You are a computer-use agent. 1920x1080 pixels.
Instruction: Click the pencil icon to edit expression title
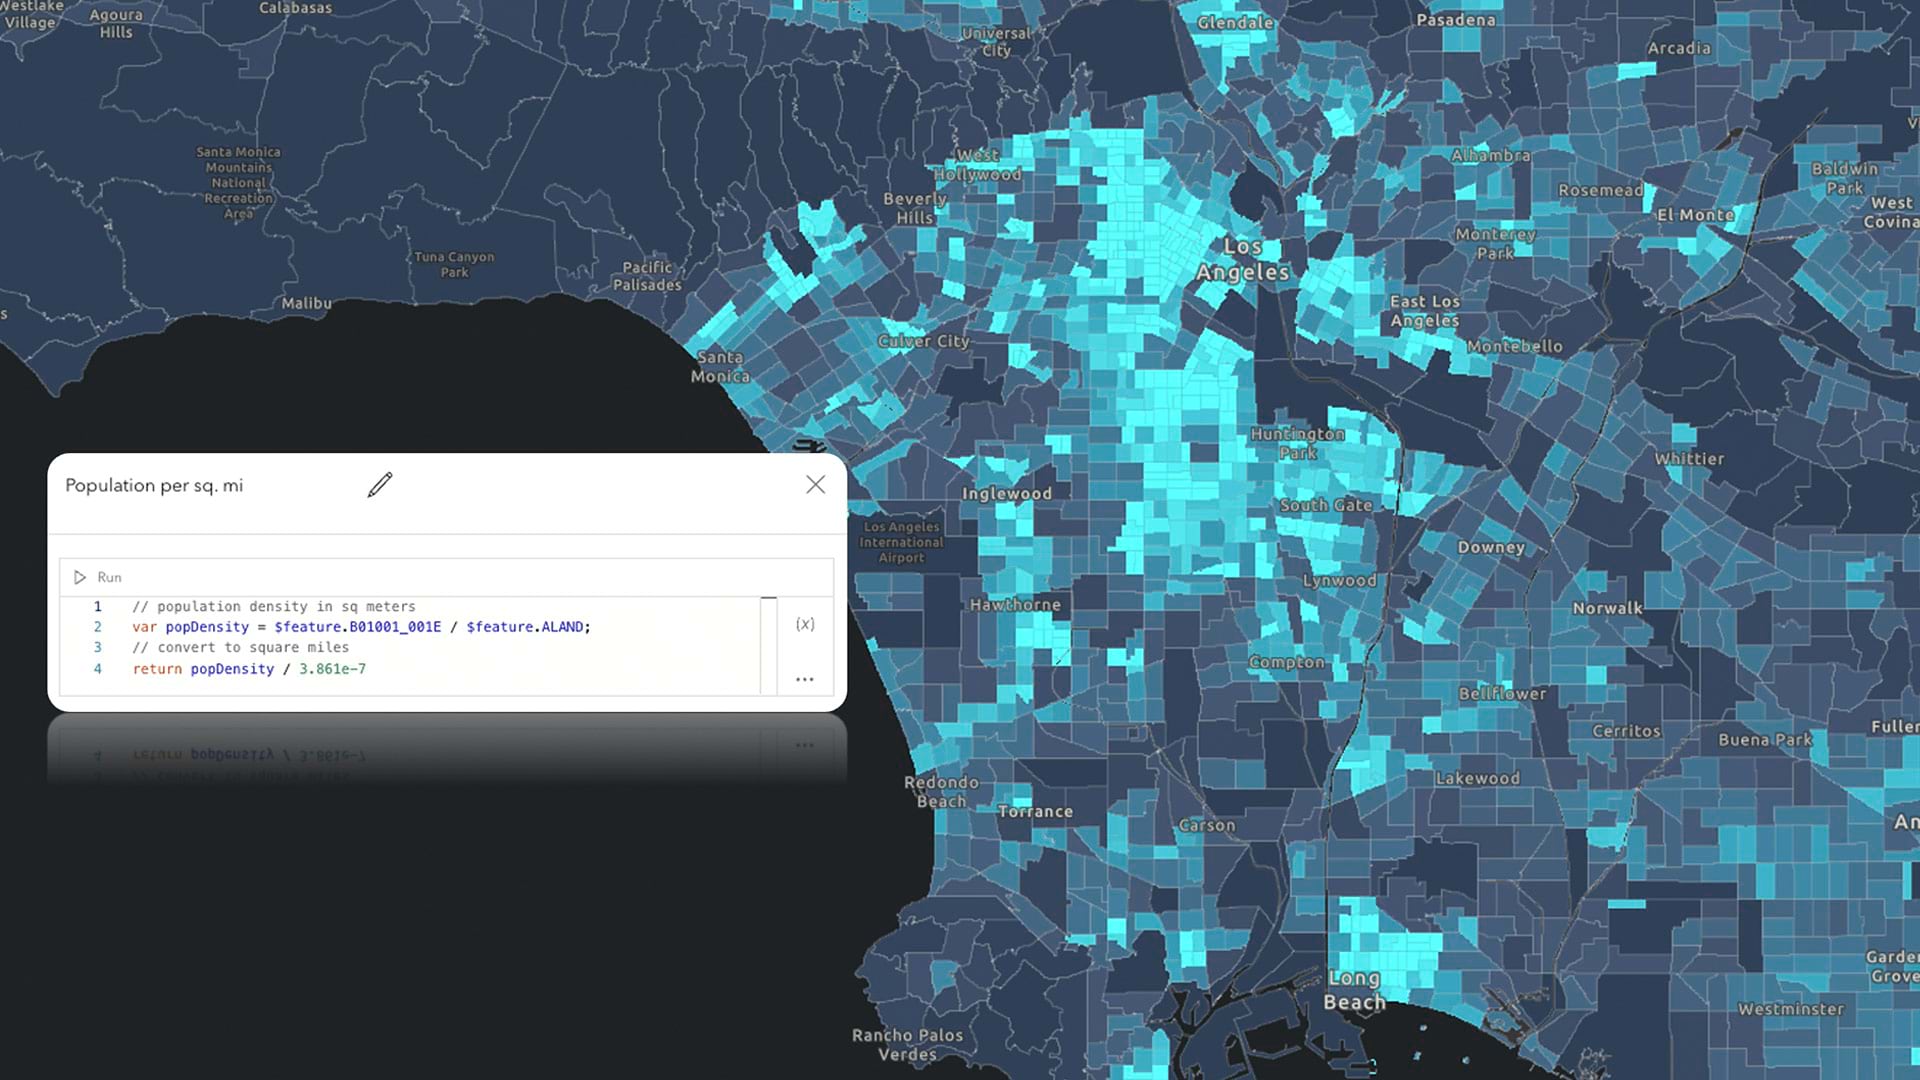pyautogui.click(x=380, y=485)
